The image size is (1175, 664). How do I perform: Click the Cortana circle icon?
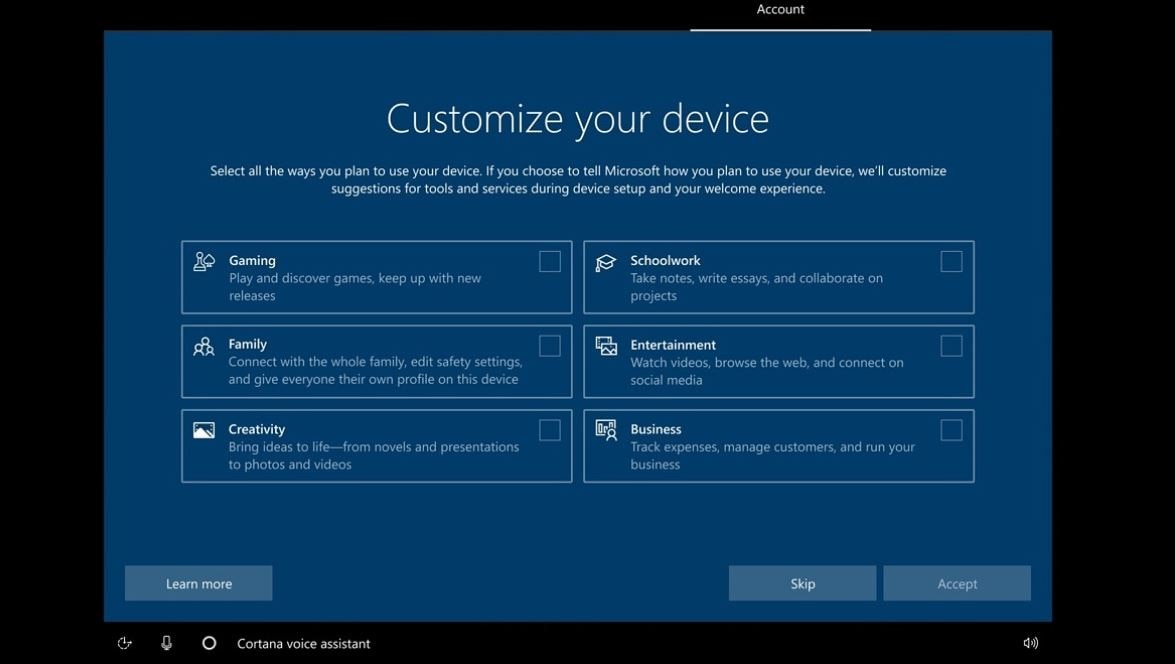pos(209,643)
